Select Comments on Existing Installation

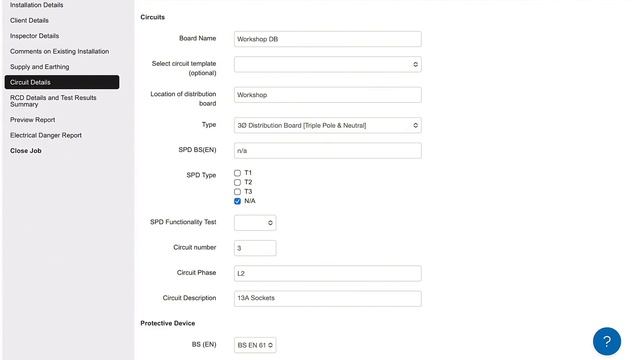click(60, 51)
